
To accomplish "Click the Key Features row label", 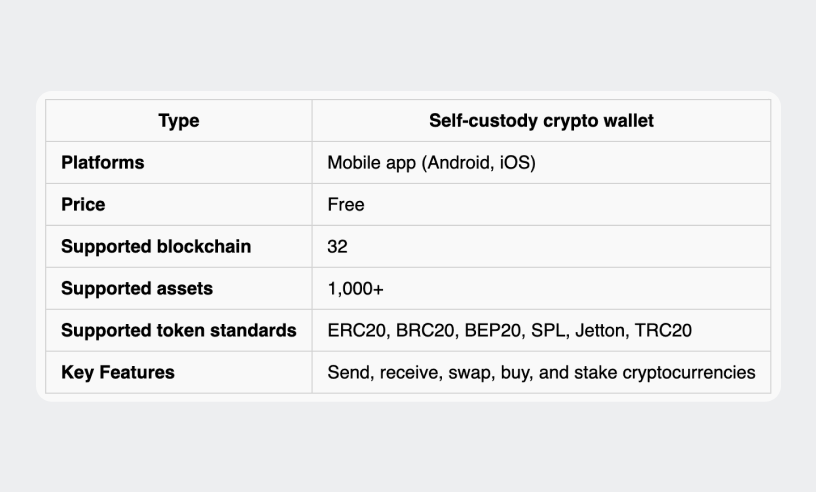I will pos(118,373).
